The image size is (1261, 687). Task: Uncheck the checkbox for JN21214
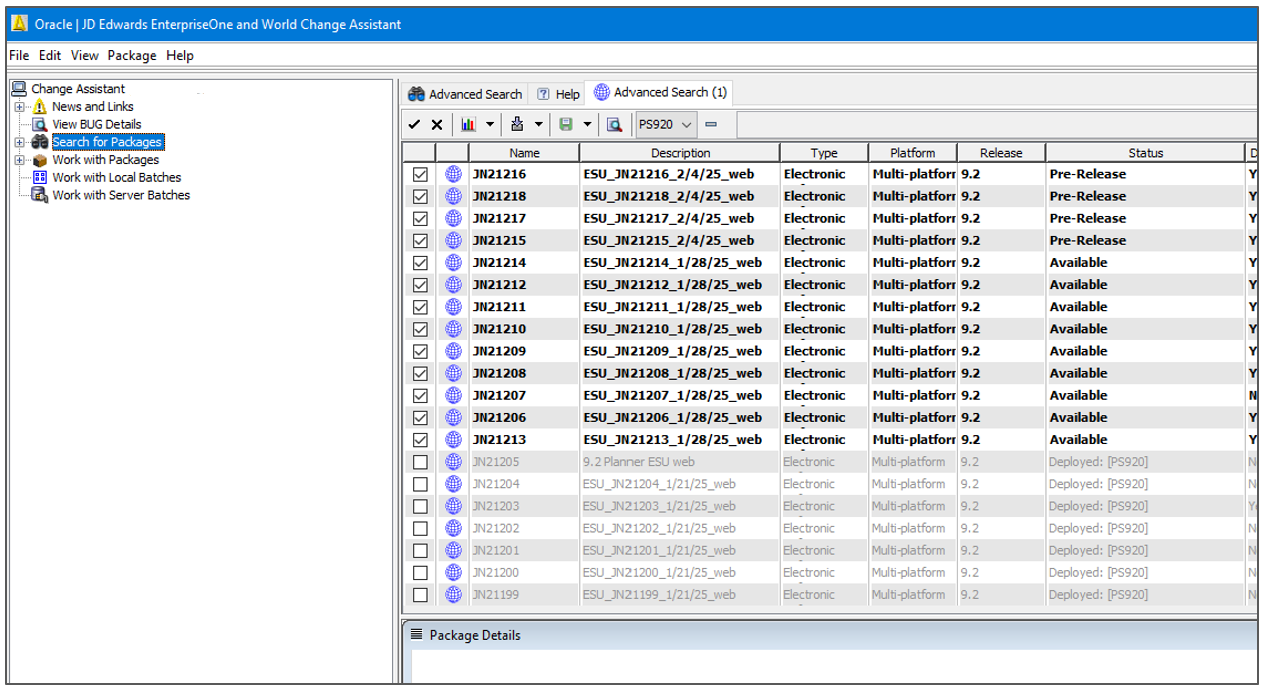click(x=419, y=262)
